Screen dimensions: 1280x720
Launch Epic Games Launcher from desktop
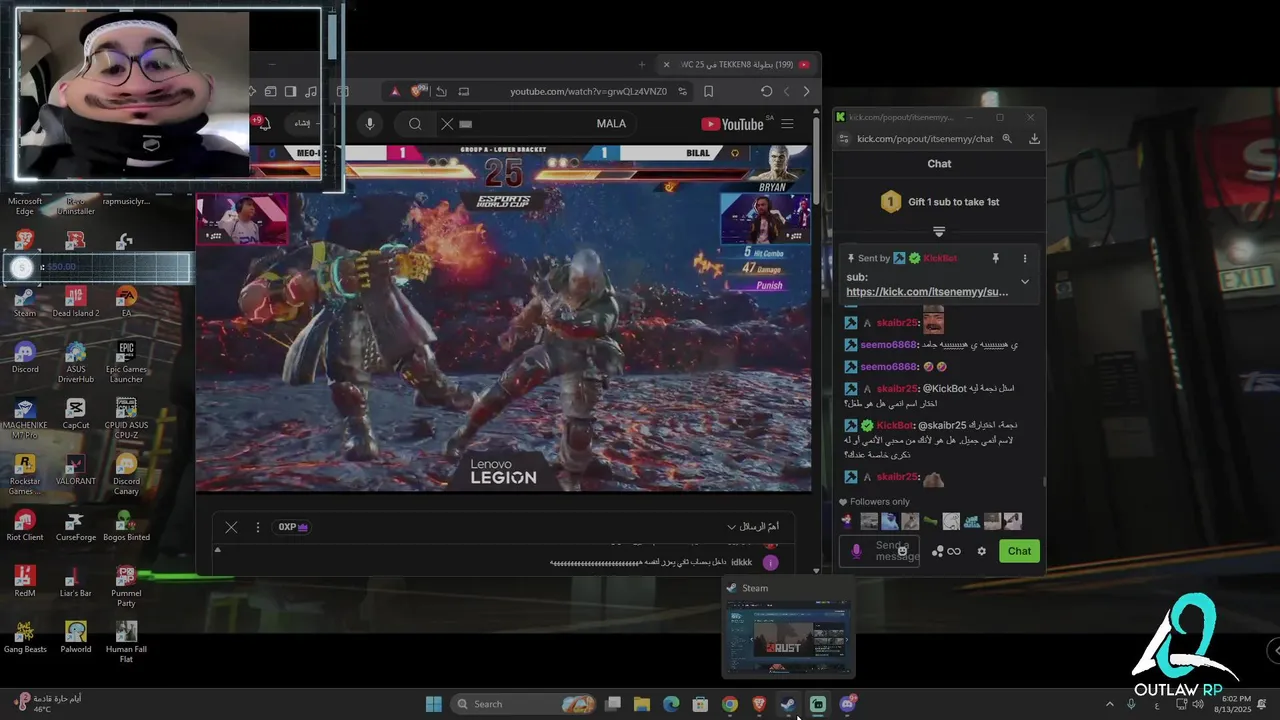point(126,362)
